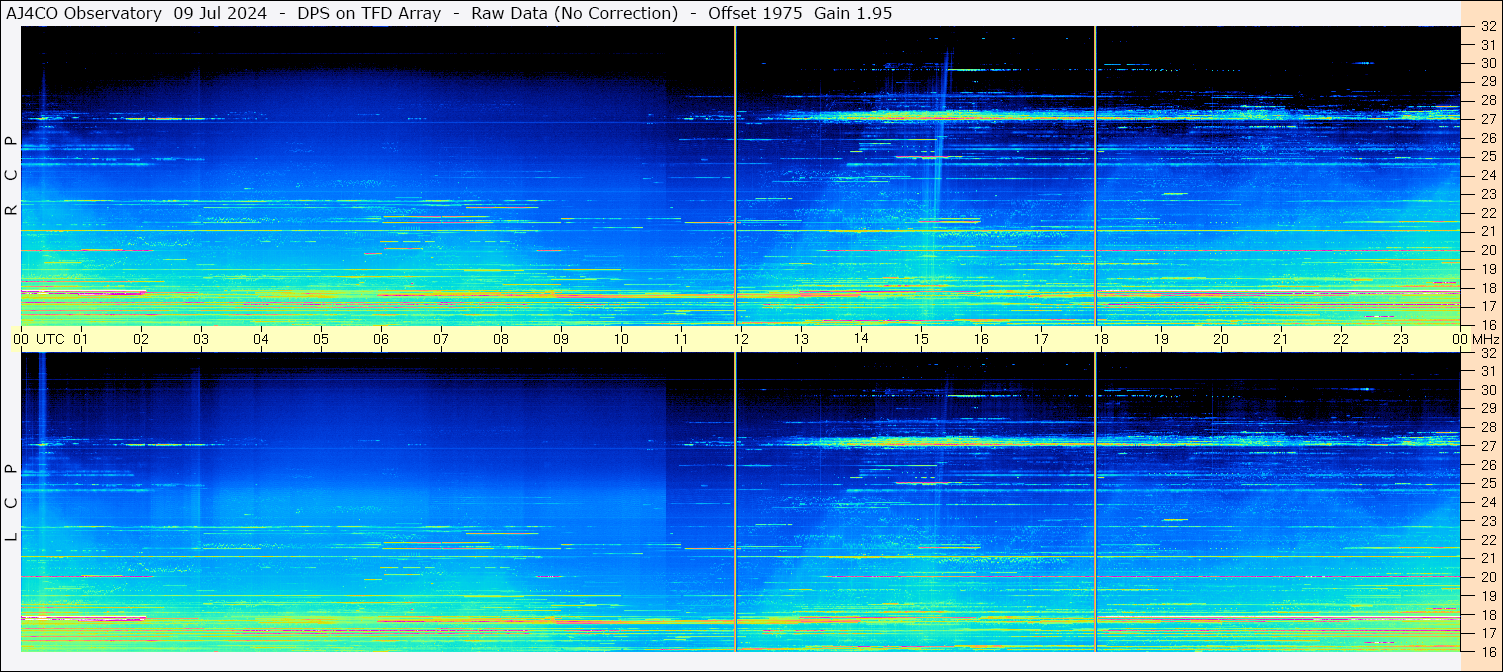1503x672 pixels.
Task: Click the 27 MHz tick on RCP frequency scale
Action: pyautogui.click(x=1488, y=119)
